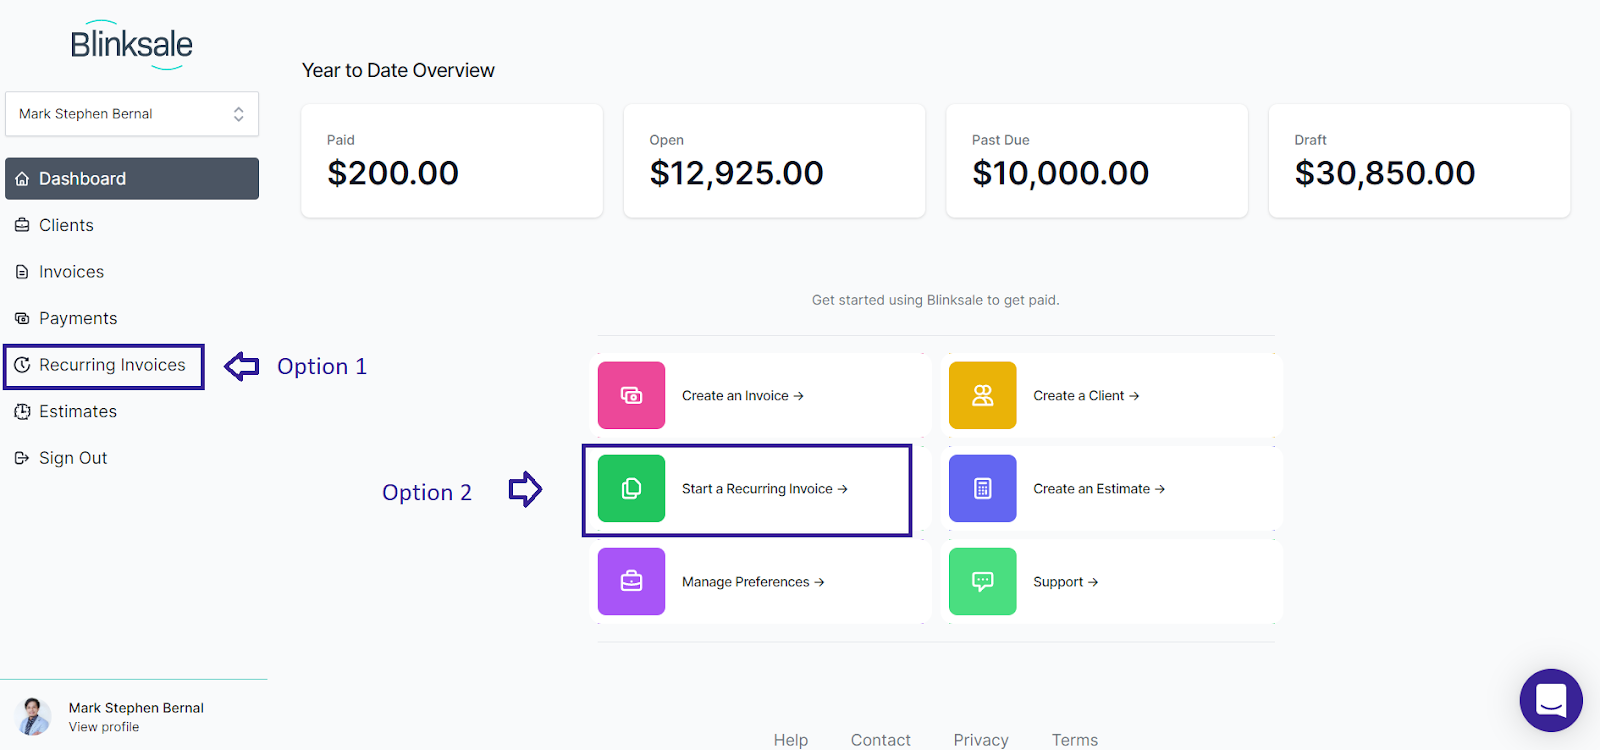This screenshot has width=1600, height=755.
Task: Open Invoices from the sidebar
Action: coord(71,272)
